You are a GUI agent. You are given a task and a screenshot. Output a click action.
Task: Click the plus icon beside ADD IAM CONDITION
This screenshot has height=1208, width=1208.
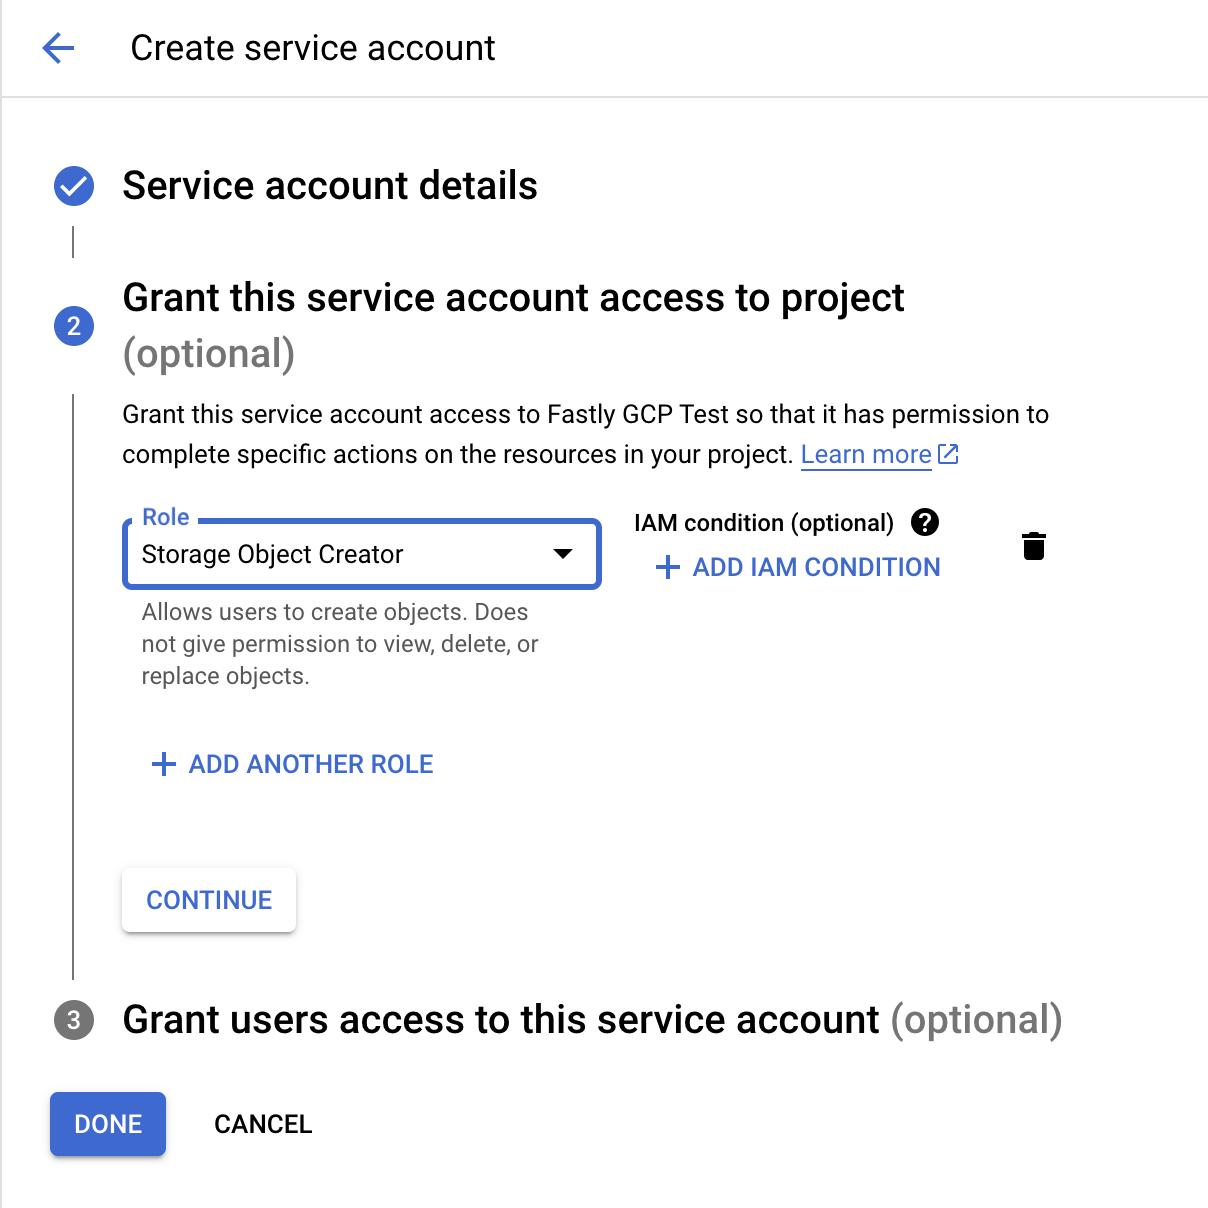point(667,567)
